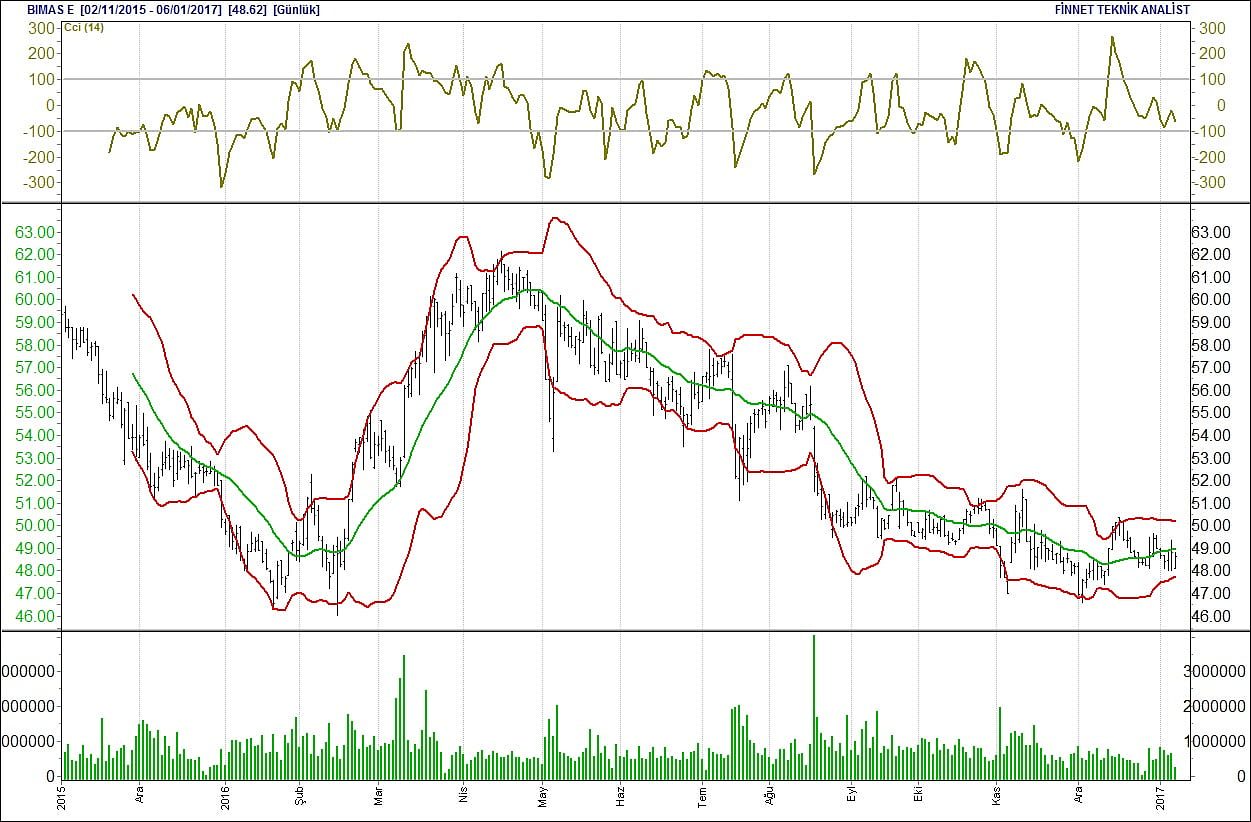Screen dimensions: 1251x822
Task: Click 60.00 on the right price axis
Action: click(1211, 300)
